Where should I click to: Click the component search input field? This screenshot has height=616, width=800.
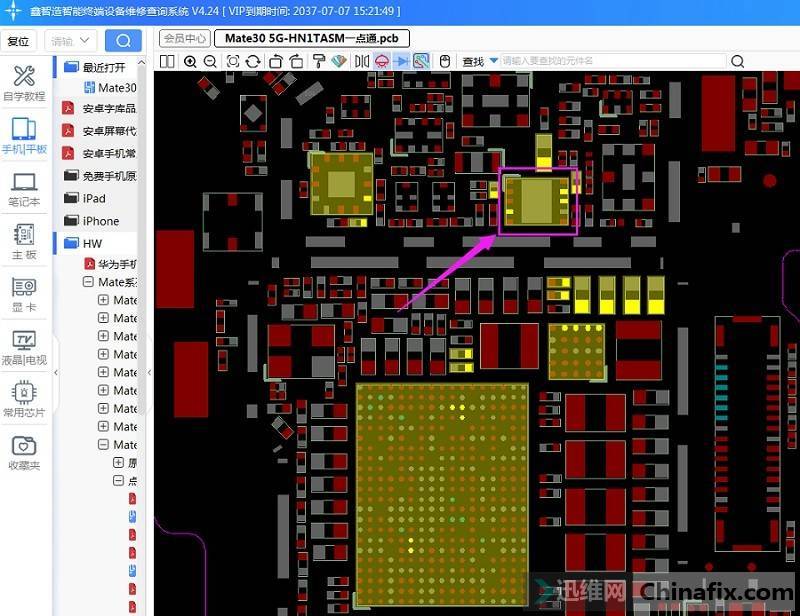point(612,61)
